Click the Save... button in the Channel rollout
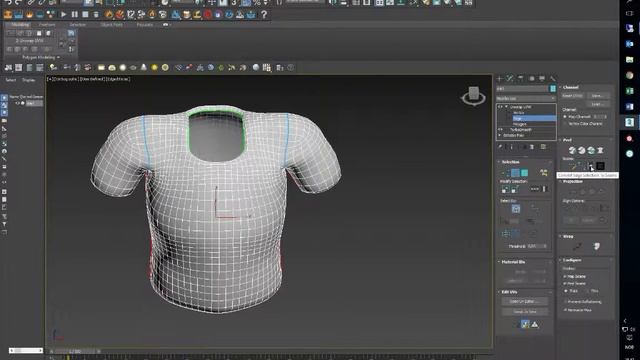This screenshot has height=360, width=640. pyautogui.click(x=598, y=96)
